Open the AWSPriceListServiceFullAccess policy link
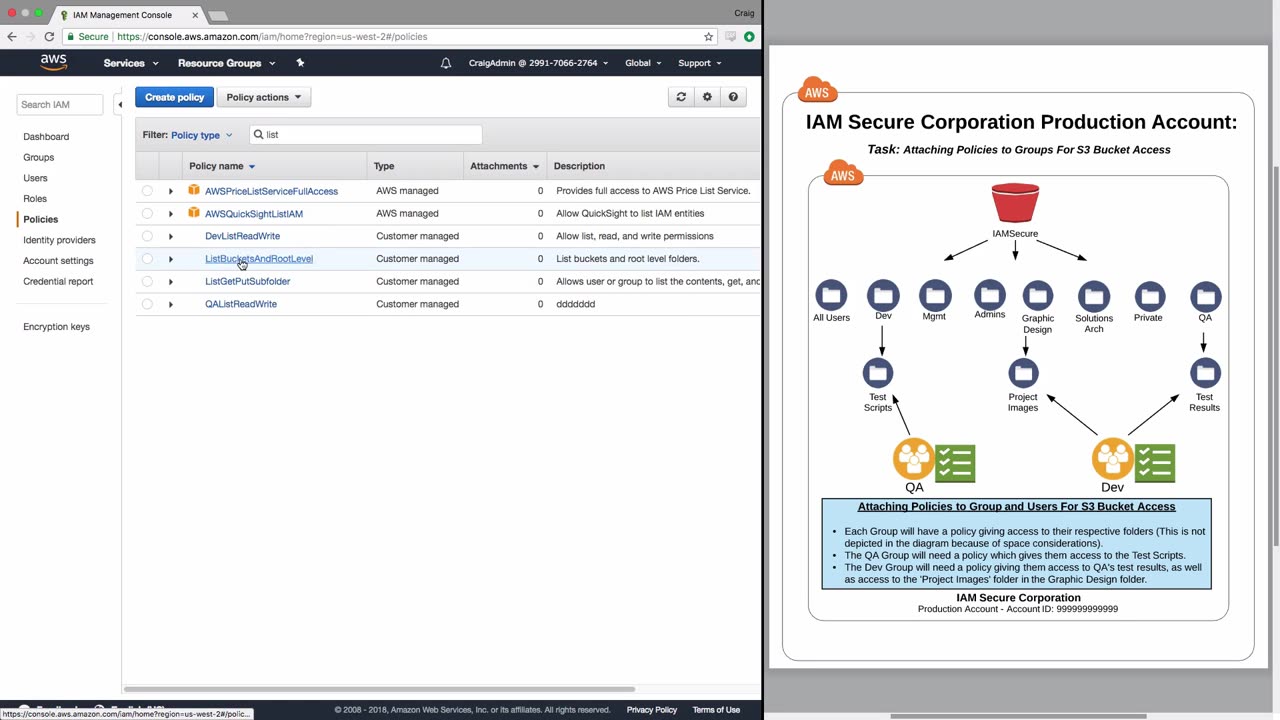Image resolution: width=1280 pixels, height=720 pixels. coord(271,191)
